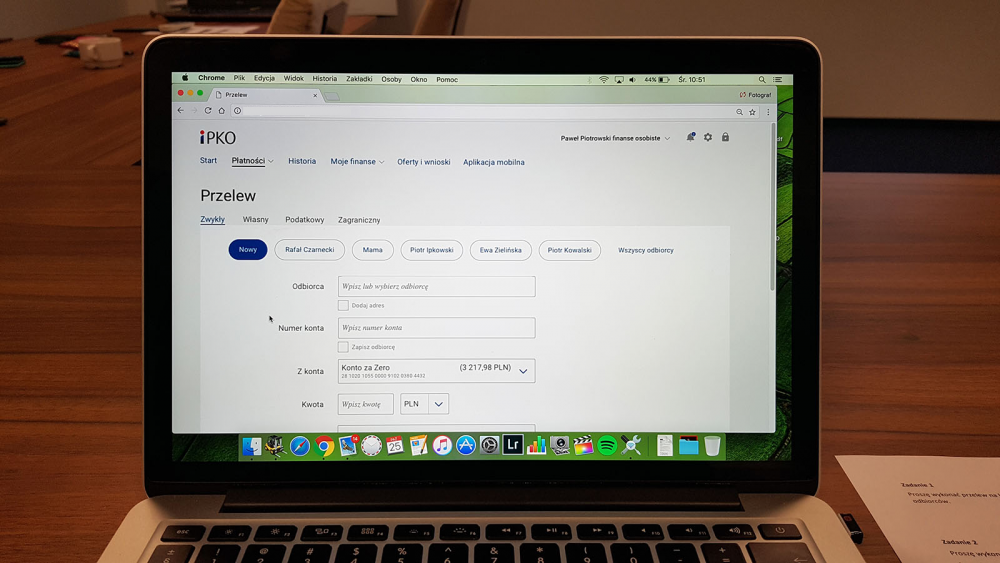This screenshot has height=563, width=1000.
Task: Click the zoom magnifier in the address bar
Action: [739, 112]
